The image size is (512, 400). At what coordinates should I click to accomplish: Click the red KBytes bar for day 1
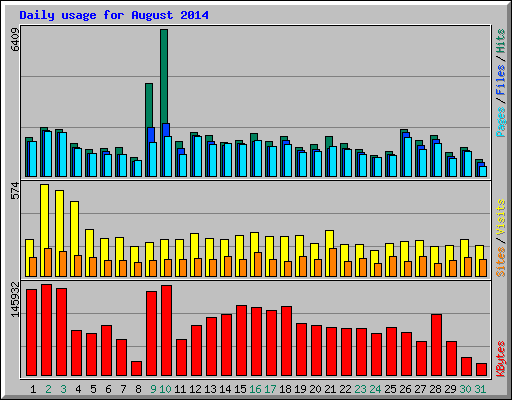click(32, 332)
